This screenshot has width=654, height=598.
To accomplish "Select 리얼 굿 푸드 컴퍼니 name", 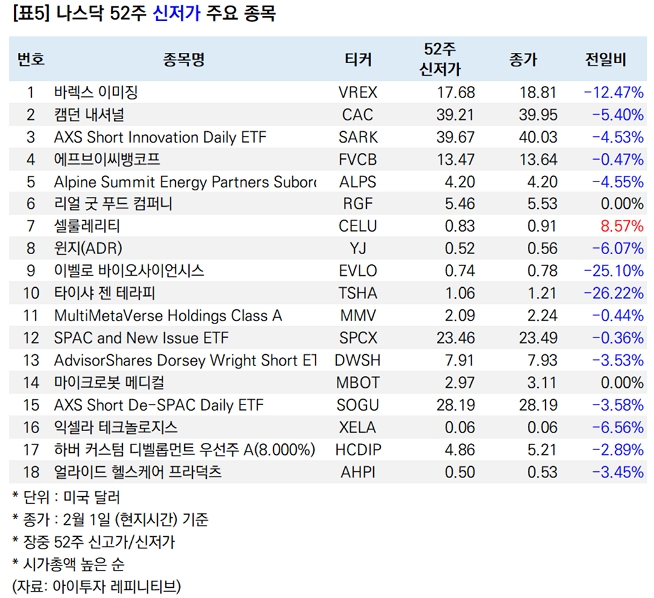I will point(113,204).
